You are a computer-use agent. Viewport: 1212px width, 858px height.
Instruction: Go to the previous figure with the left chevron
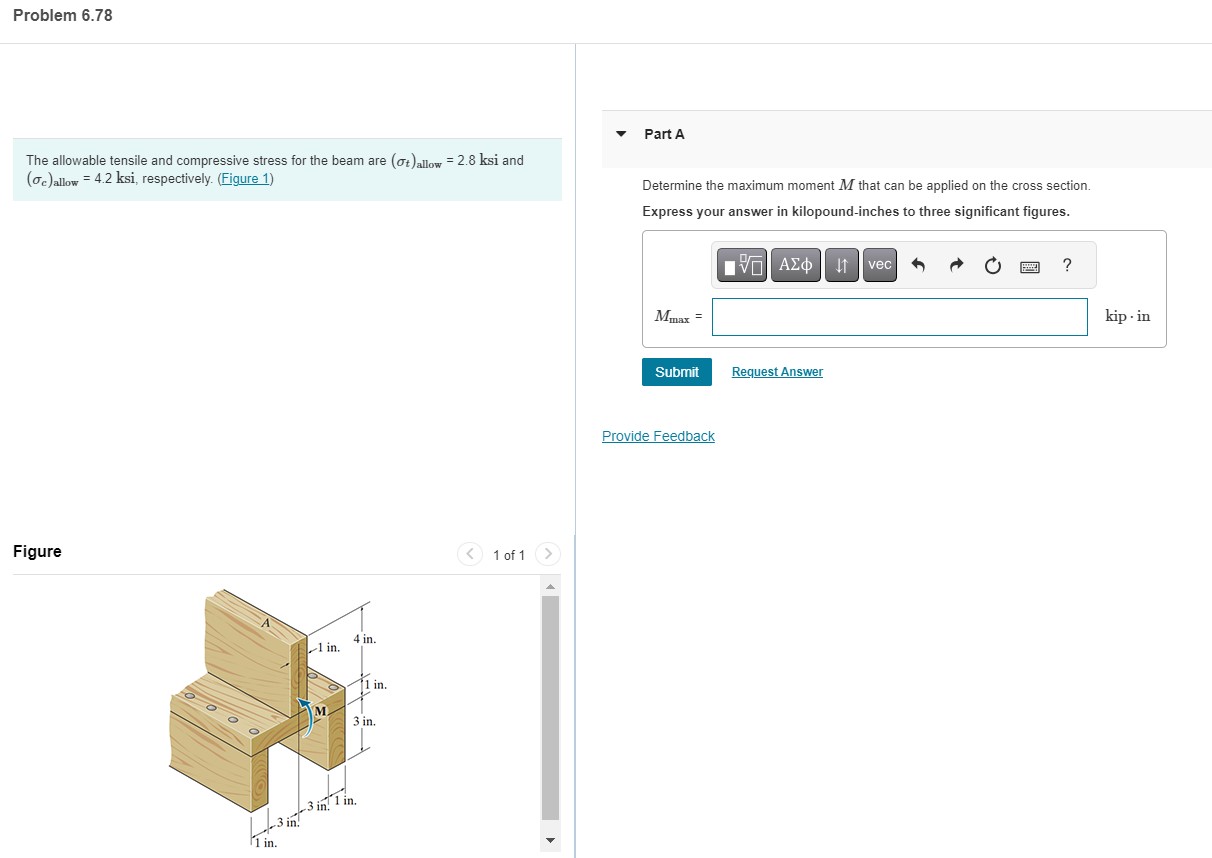pyautogui.click(x=469, y=553)
